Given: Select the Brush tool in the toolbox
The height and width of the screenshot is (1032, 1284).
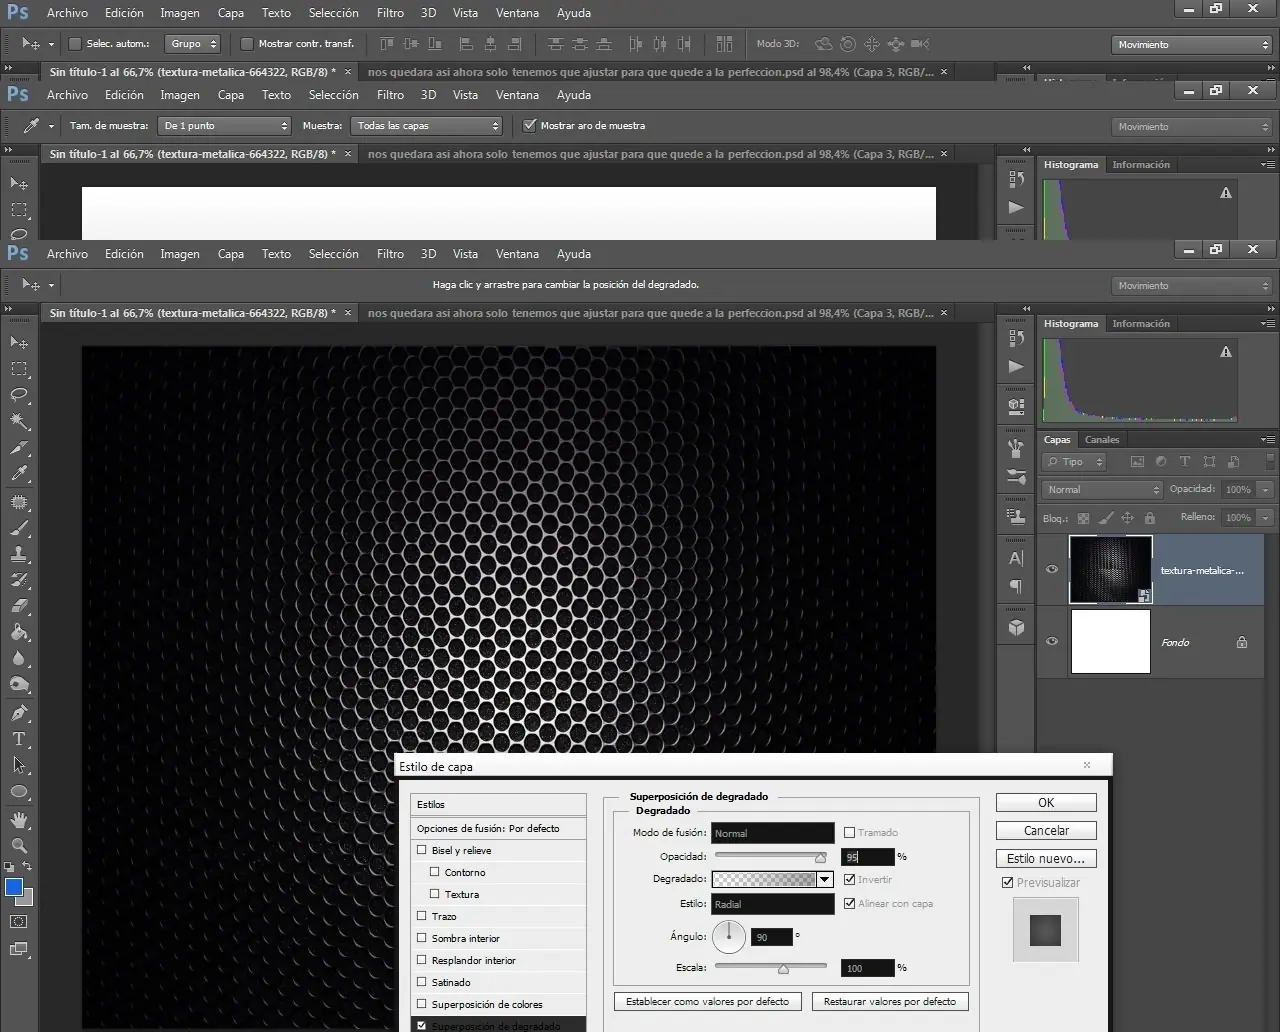Looking at the screenshot, I should pyautogui.click(x=19, y=528).
